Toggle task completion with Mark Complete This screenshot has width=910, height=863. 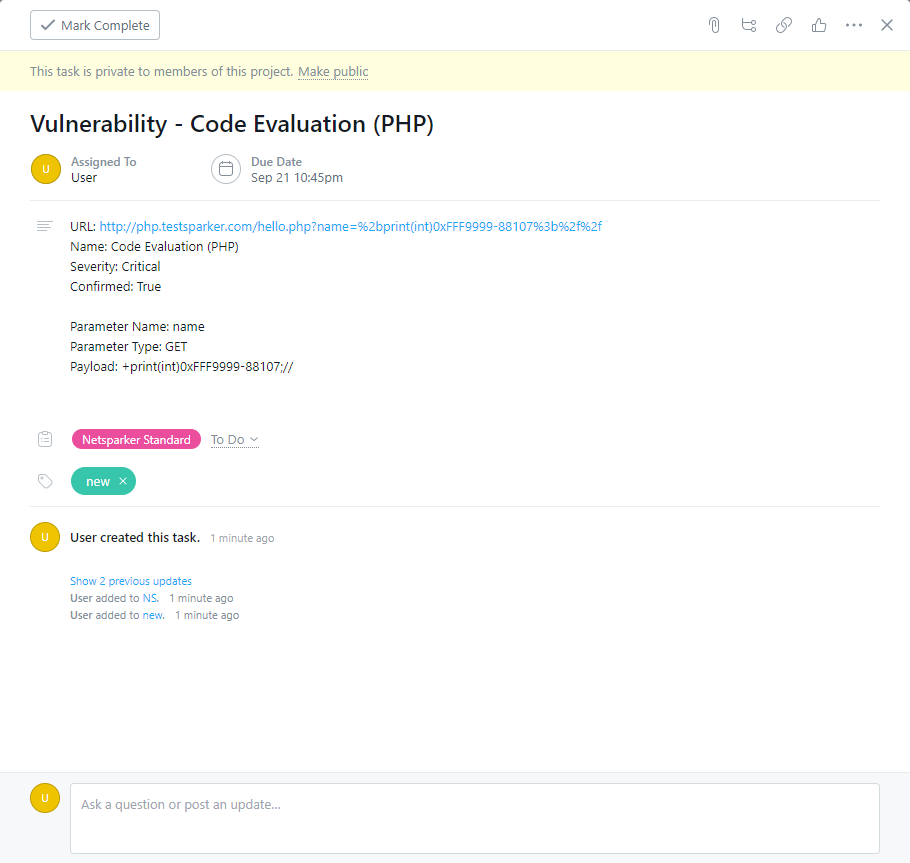coord(94,24)
